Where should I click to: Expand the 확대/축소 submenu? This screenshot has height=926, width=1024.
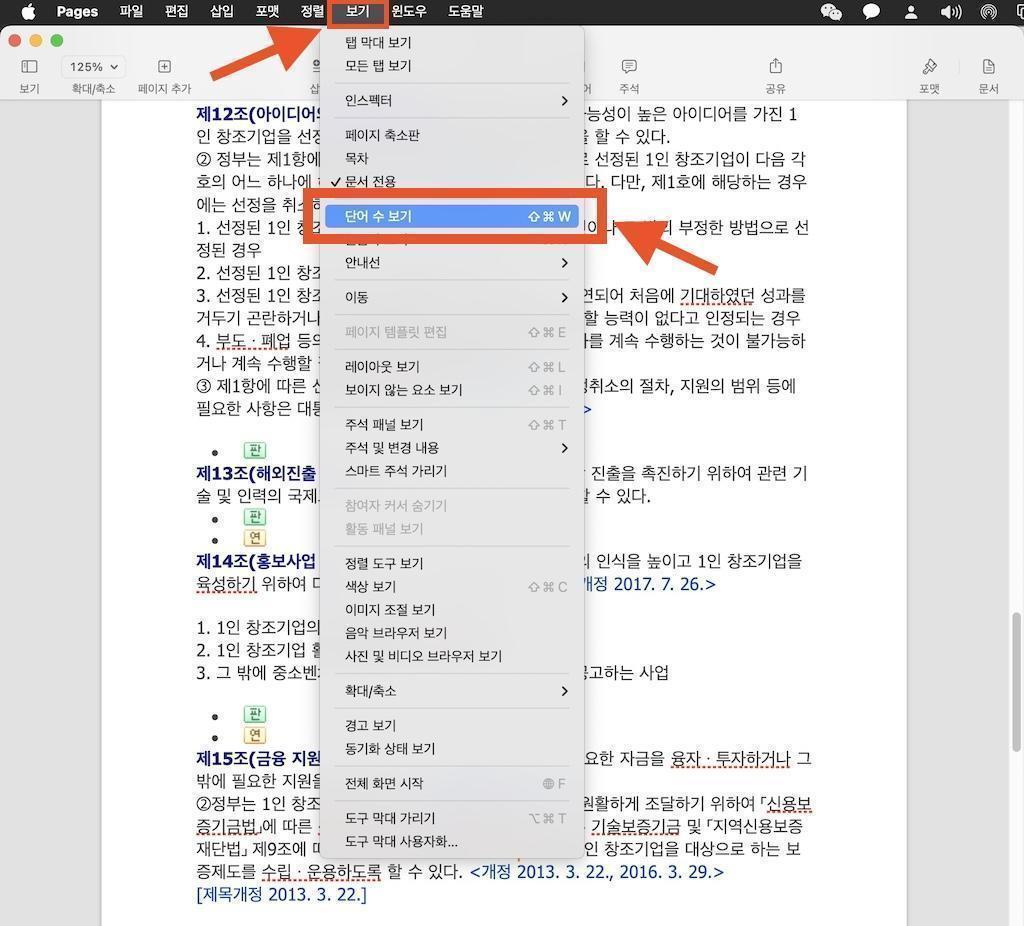[x=452, y=691]
